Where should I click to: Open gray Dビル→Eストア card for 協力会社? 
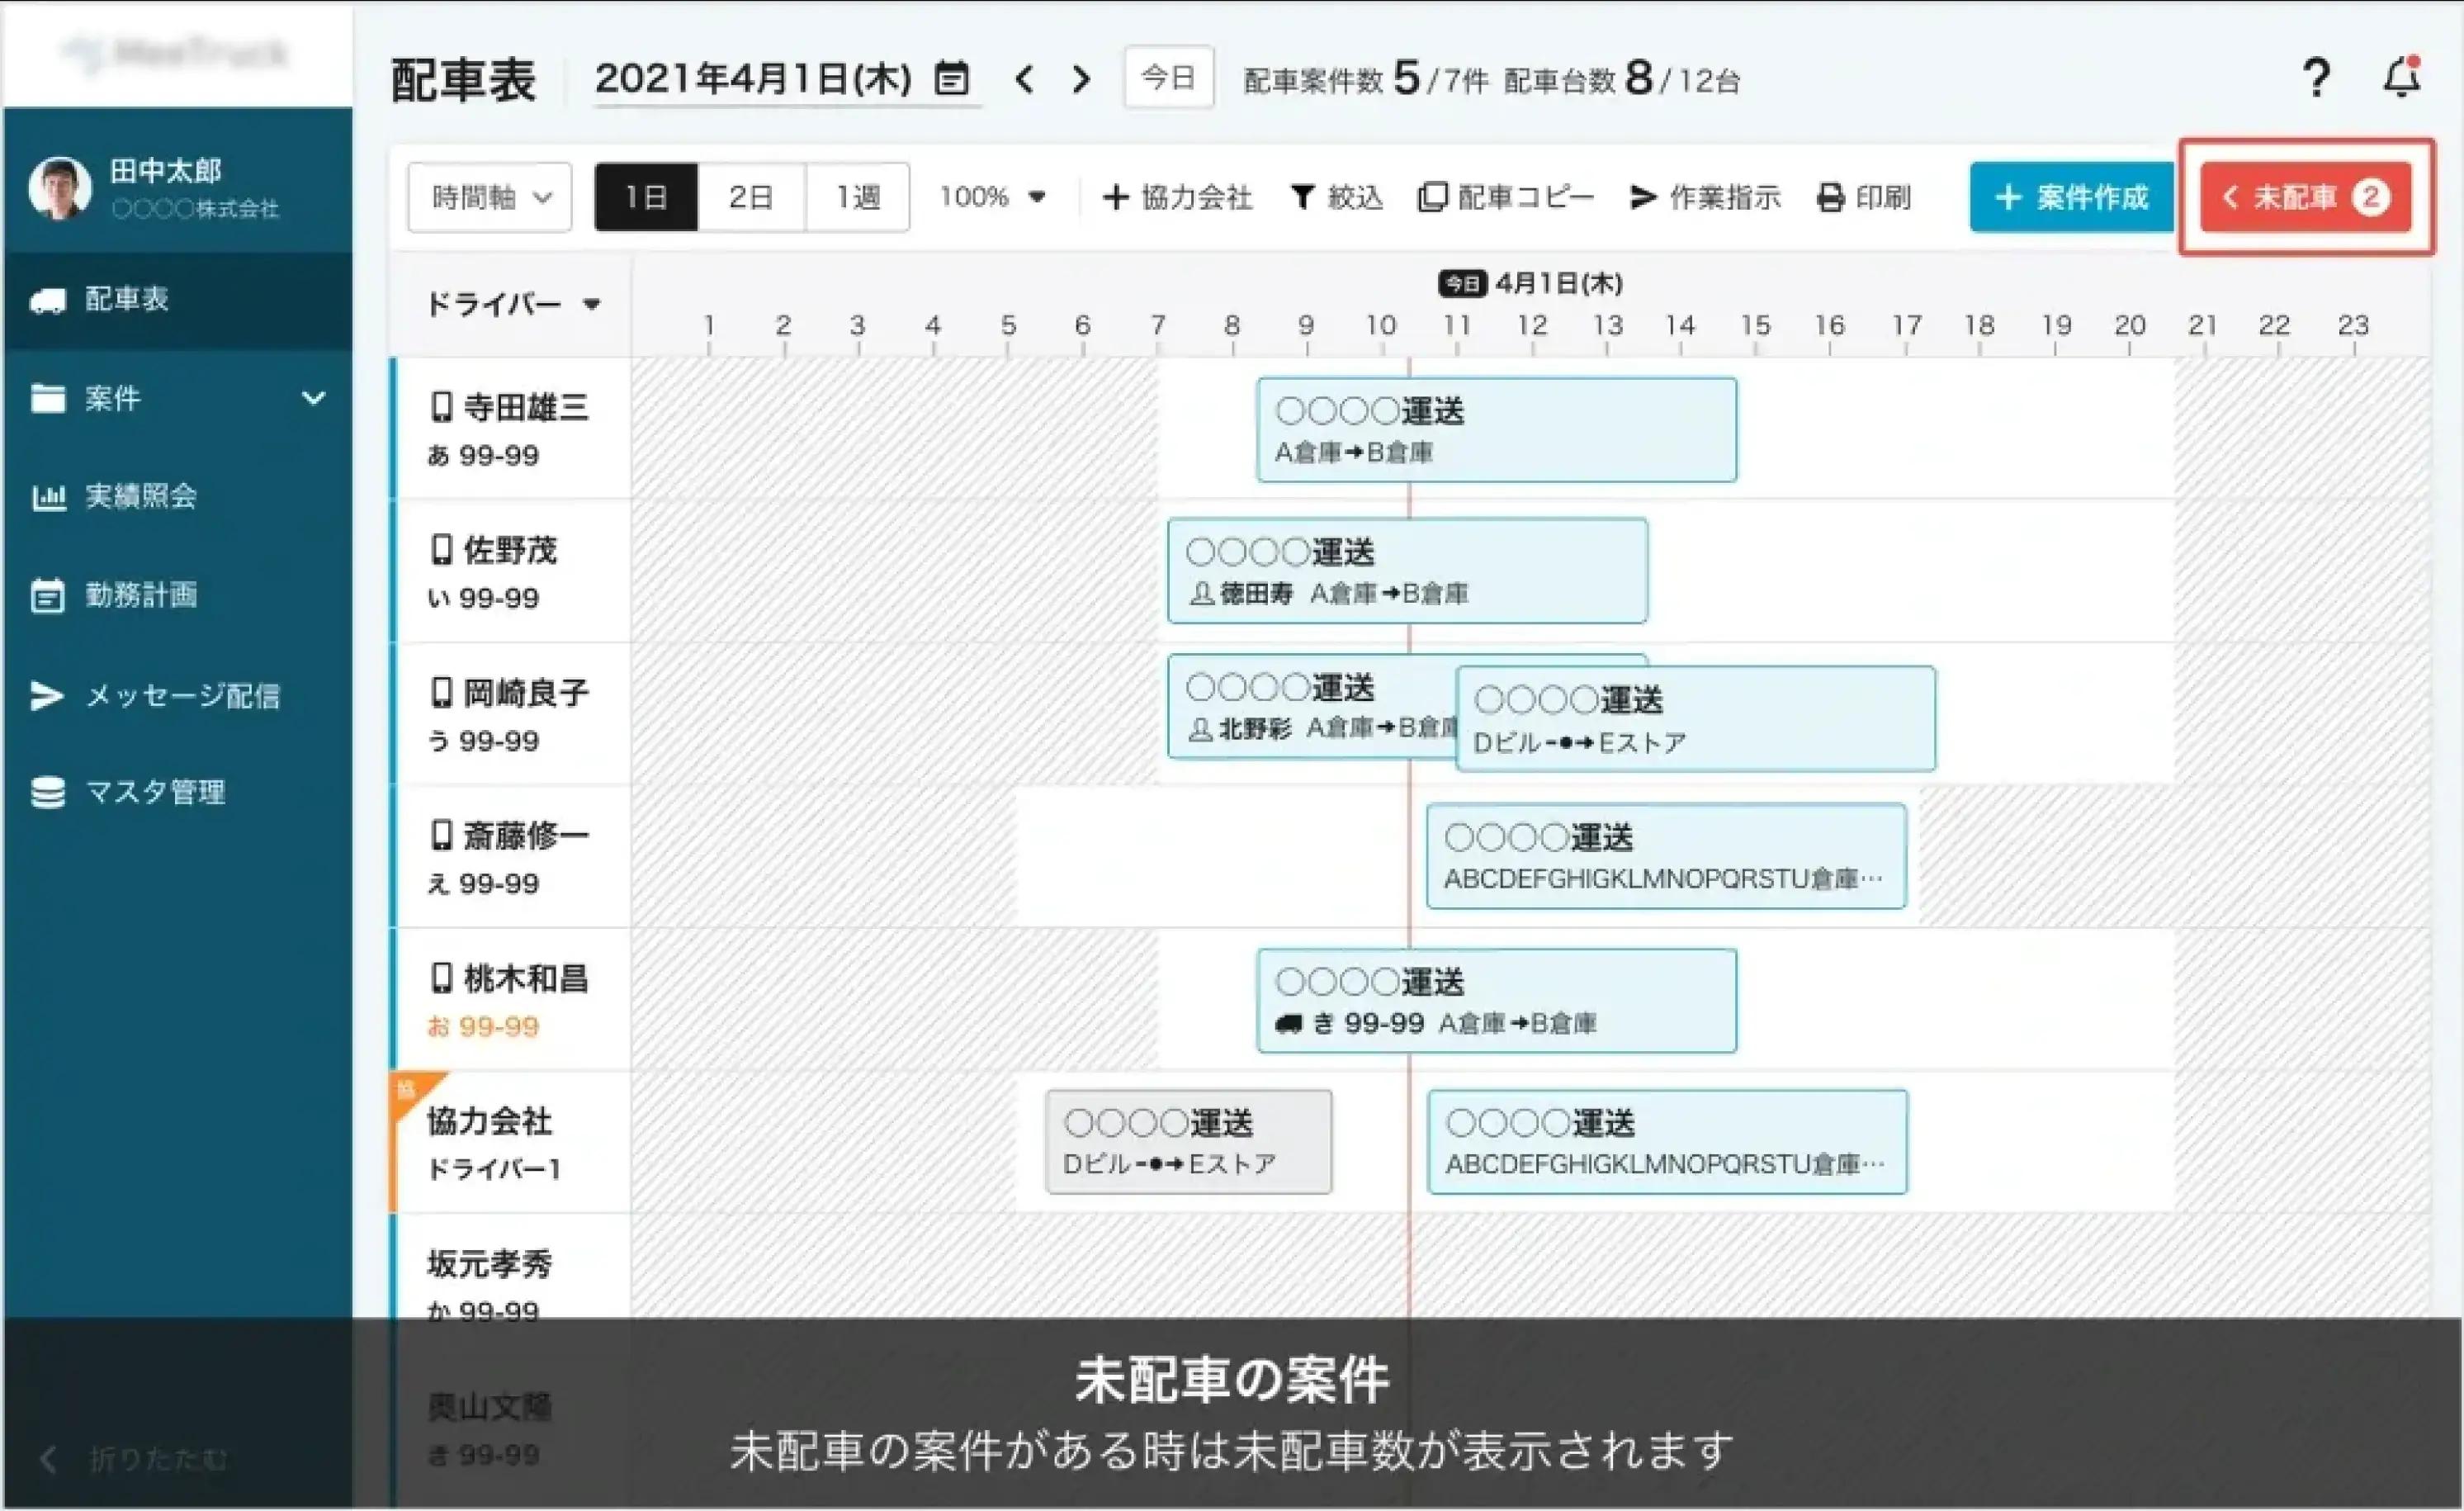point(1189,1142)
